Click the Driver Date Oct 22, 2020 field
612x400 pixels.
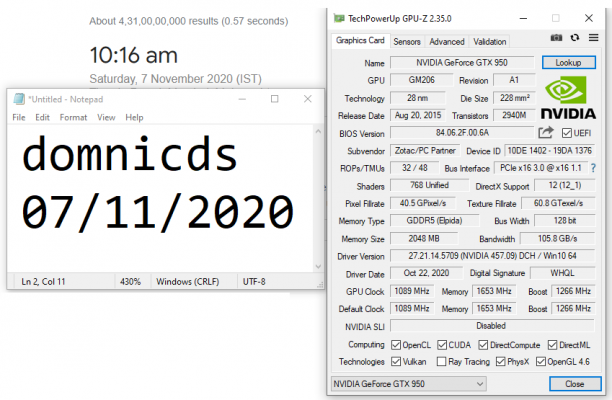tap(426, 273)
